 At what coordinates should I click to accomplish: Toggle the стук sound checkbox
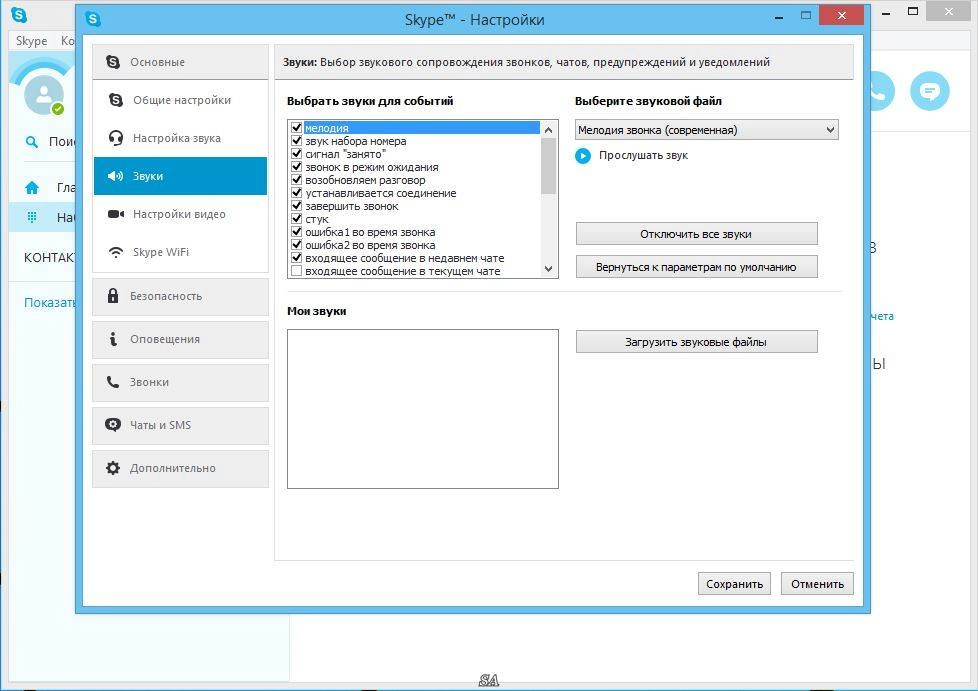[296, 219]
